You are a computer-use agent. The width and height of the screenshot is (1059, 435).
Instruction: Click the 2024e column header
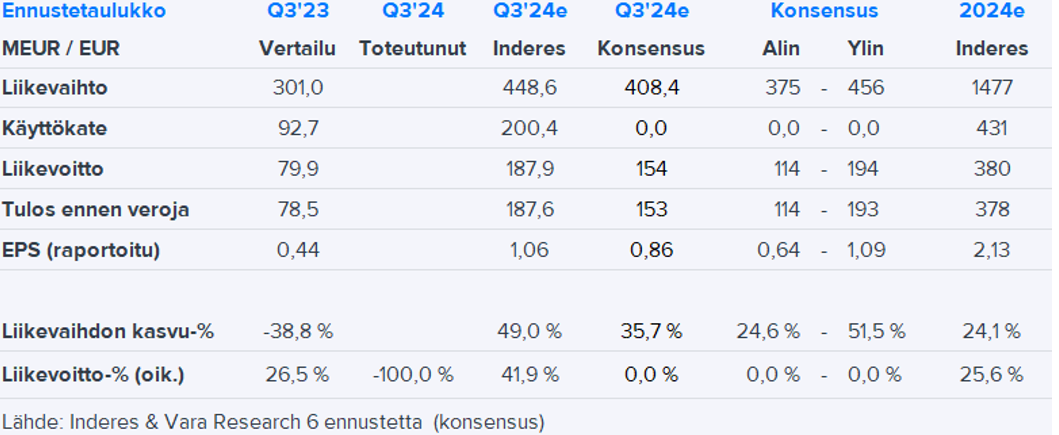click(991, 12)
